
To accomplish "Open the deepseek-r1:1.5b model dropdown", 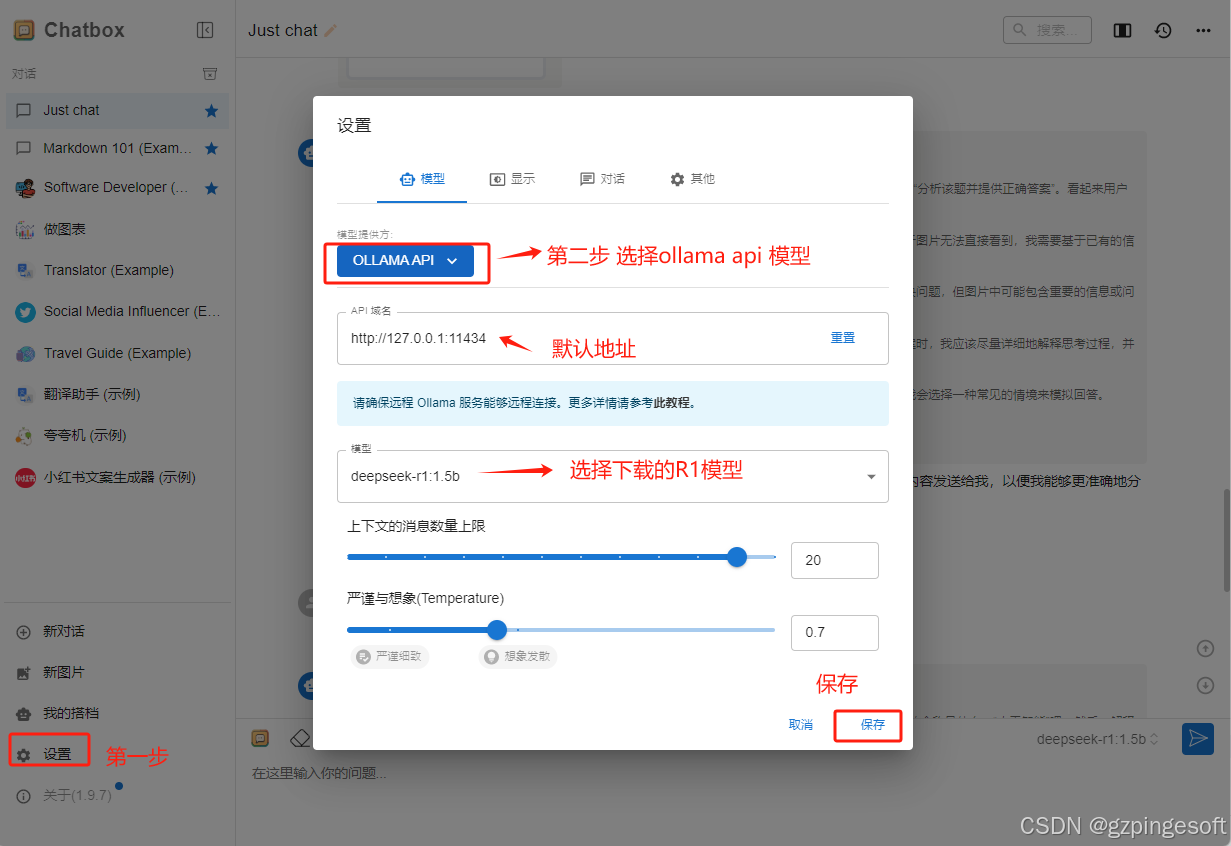I will click(x=613, y=476).
